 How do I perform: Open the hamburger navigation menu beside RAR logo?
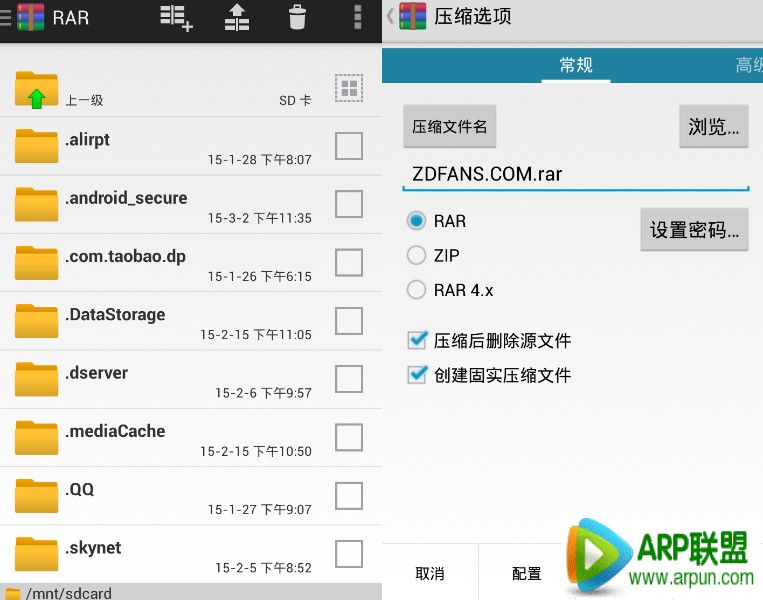coord(5,17)
